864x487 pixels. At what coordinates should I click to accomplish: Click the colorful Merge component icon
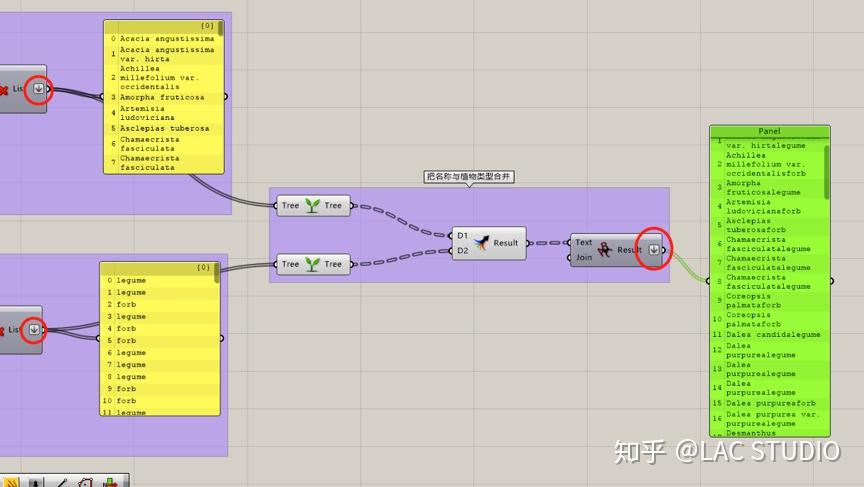coord(481,243)
